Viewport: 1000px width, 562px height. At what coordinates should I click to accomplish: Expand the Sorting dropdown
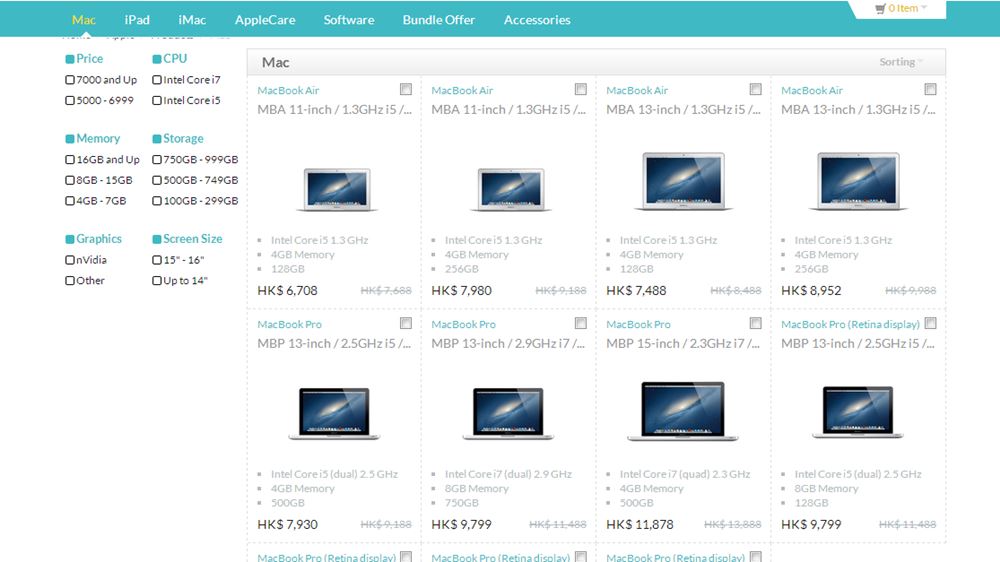click(901, 62)
